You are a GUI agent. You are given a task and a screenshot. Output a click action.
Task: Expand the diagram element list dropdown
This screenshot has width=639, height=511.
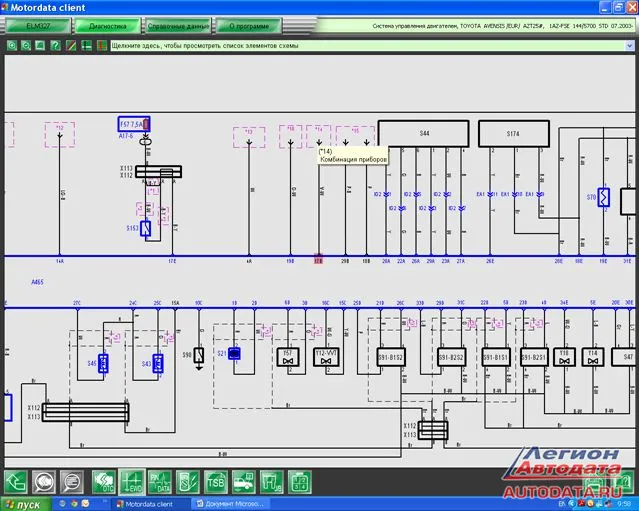click(630, 46)
